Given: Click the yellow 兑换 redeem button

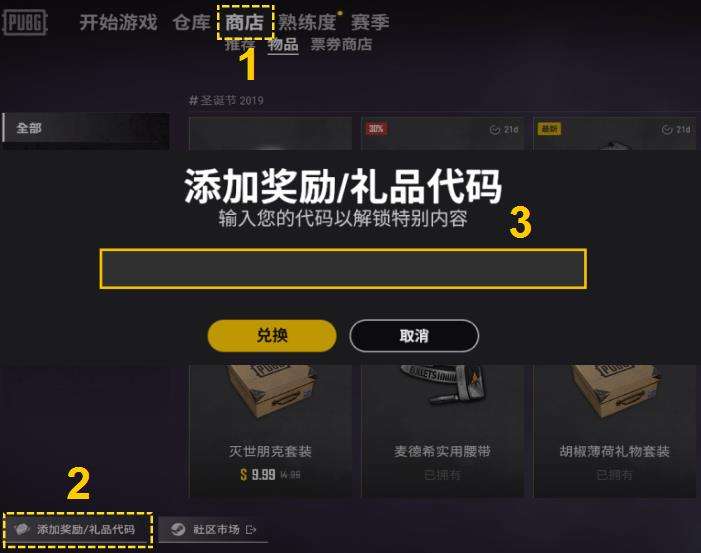Looking at the screenshot, I should (x=272, y=335).
